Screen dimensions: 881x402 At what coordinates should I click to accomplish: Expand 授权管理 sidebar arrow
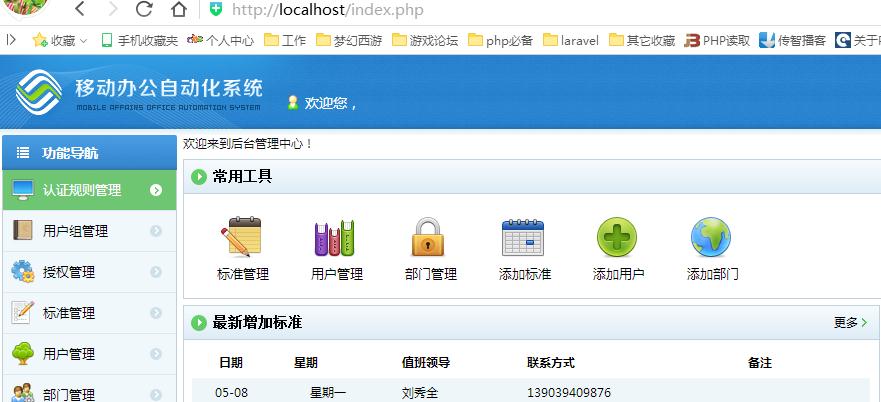click(156, 272)
